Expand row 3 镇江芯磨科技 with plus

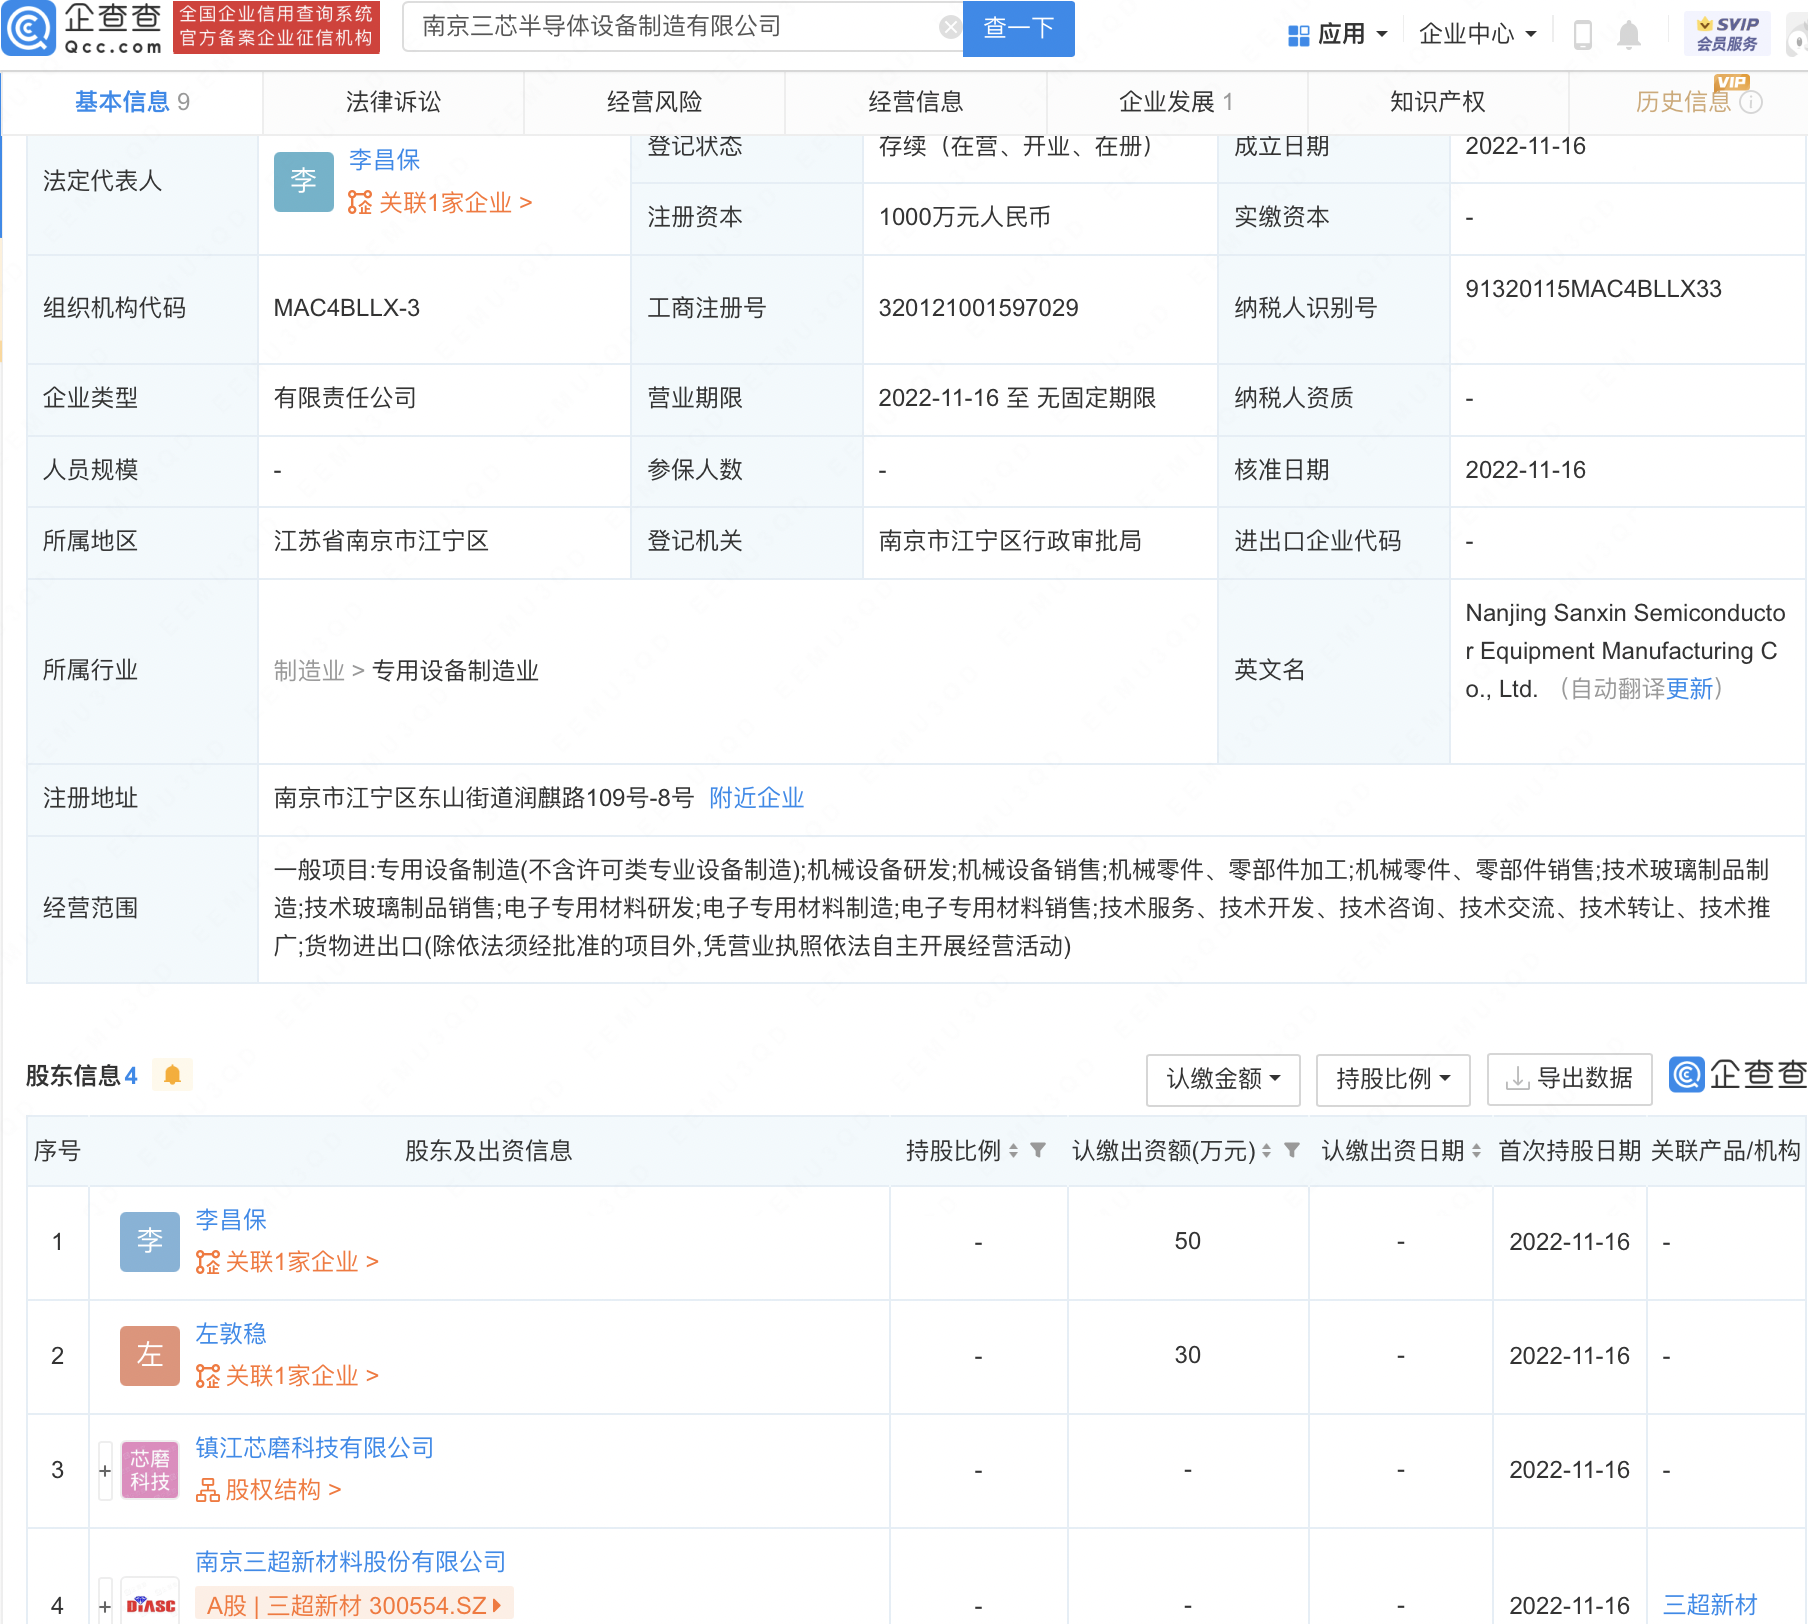tap(105, 1470)
